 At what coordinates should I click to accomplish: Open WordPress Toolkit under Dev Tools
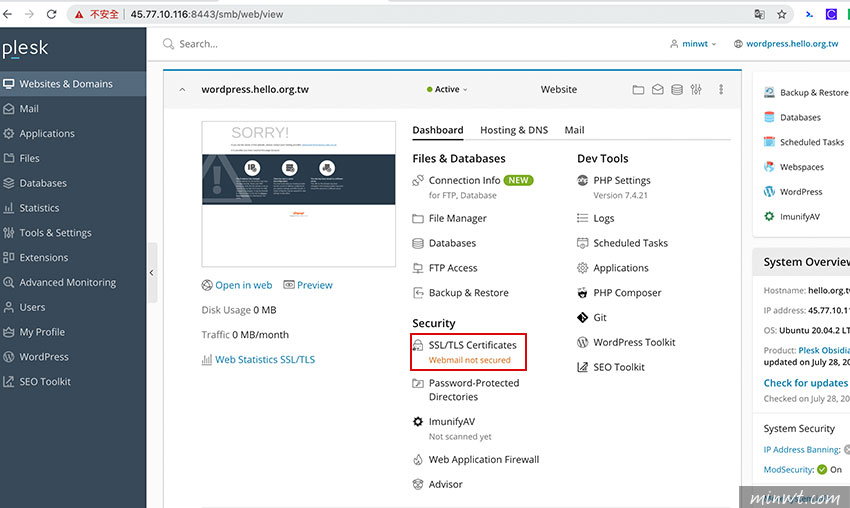[634, 343]
